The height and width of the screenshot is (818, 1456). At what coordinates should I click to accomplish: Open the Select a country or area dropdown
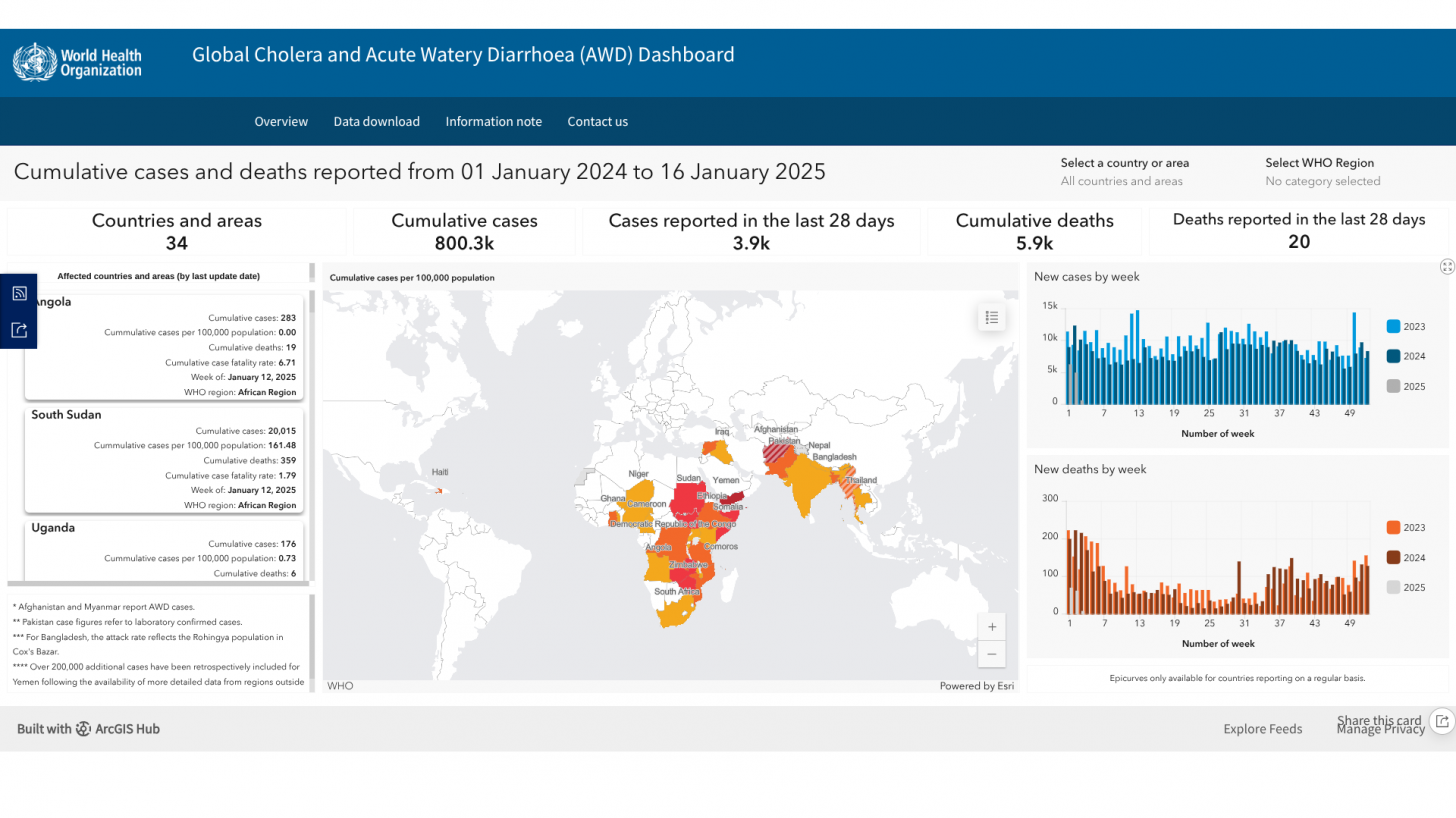[1125, 172]
